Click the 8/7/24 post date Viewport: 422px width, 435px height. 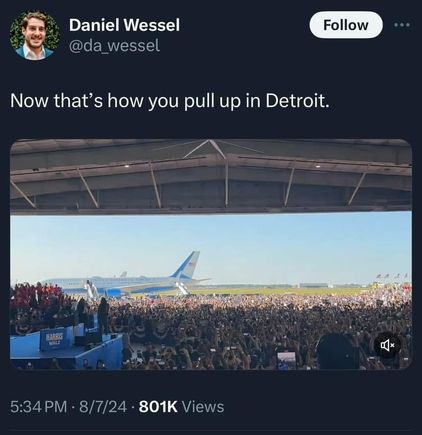coord(103,407)
